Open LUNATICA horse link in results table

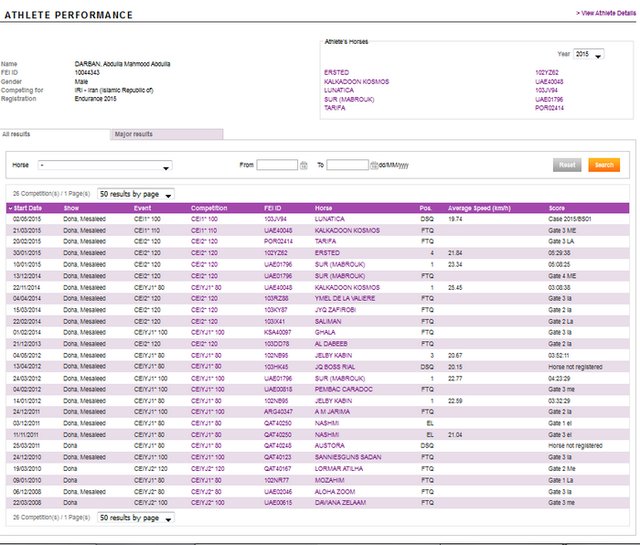tap(329, 219)
